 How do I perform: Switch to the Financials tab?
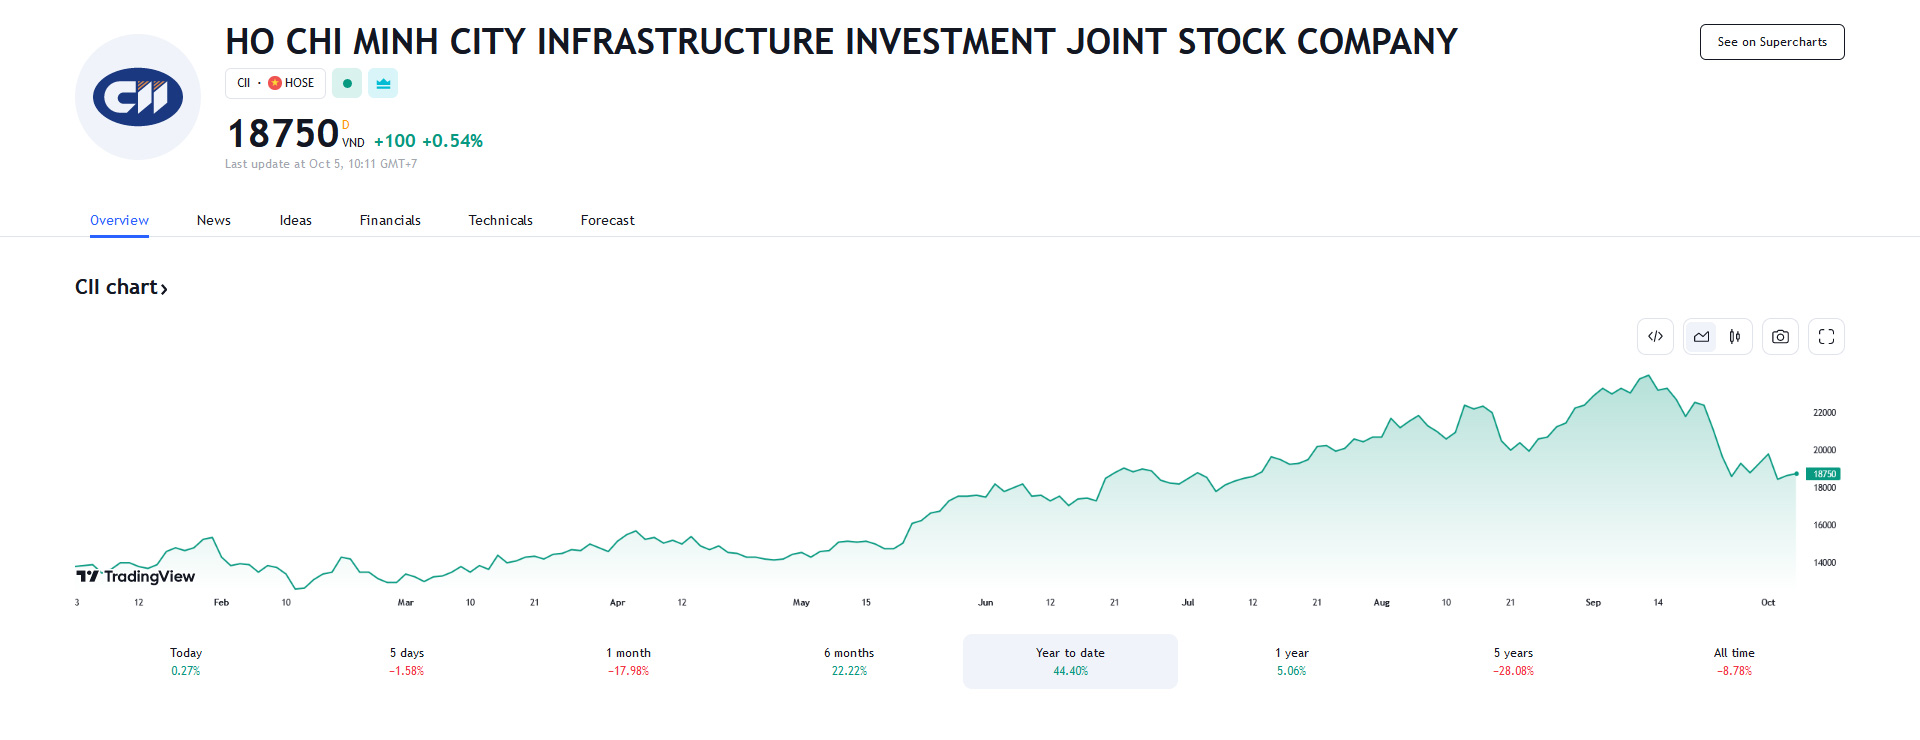point(390,220)
